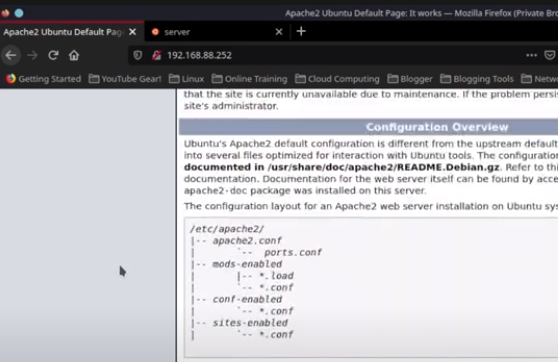
Task: Open the Getting Started bookmark
Action: pos(43,79)
